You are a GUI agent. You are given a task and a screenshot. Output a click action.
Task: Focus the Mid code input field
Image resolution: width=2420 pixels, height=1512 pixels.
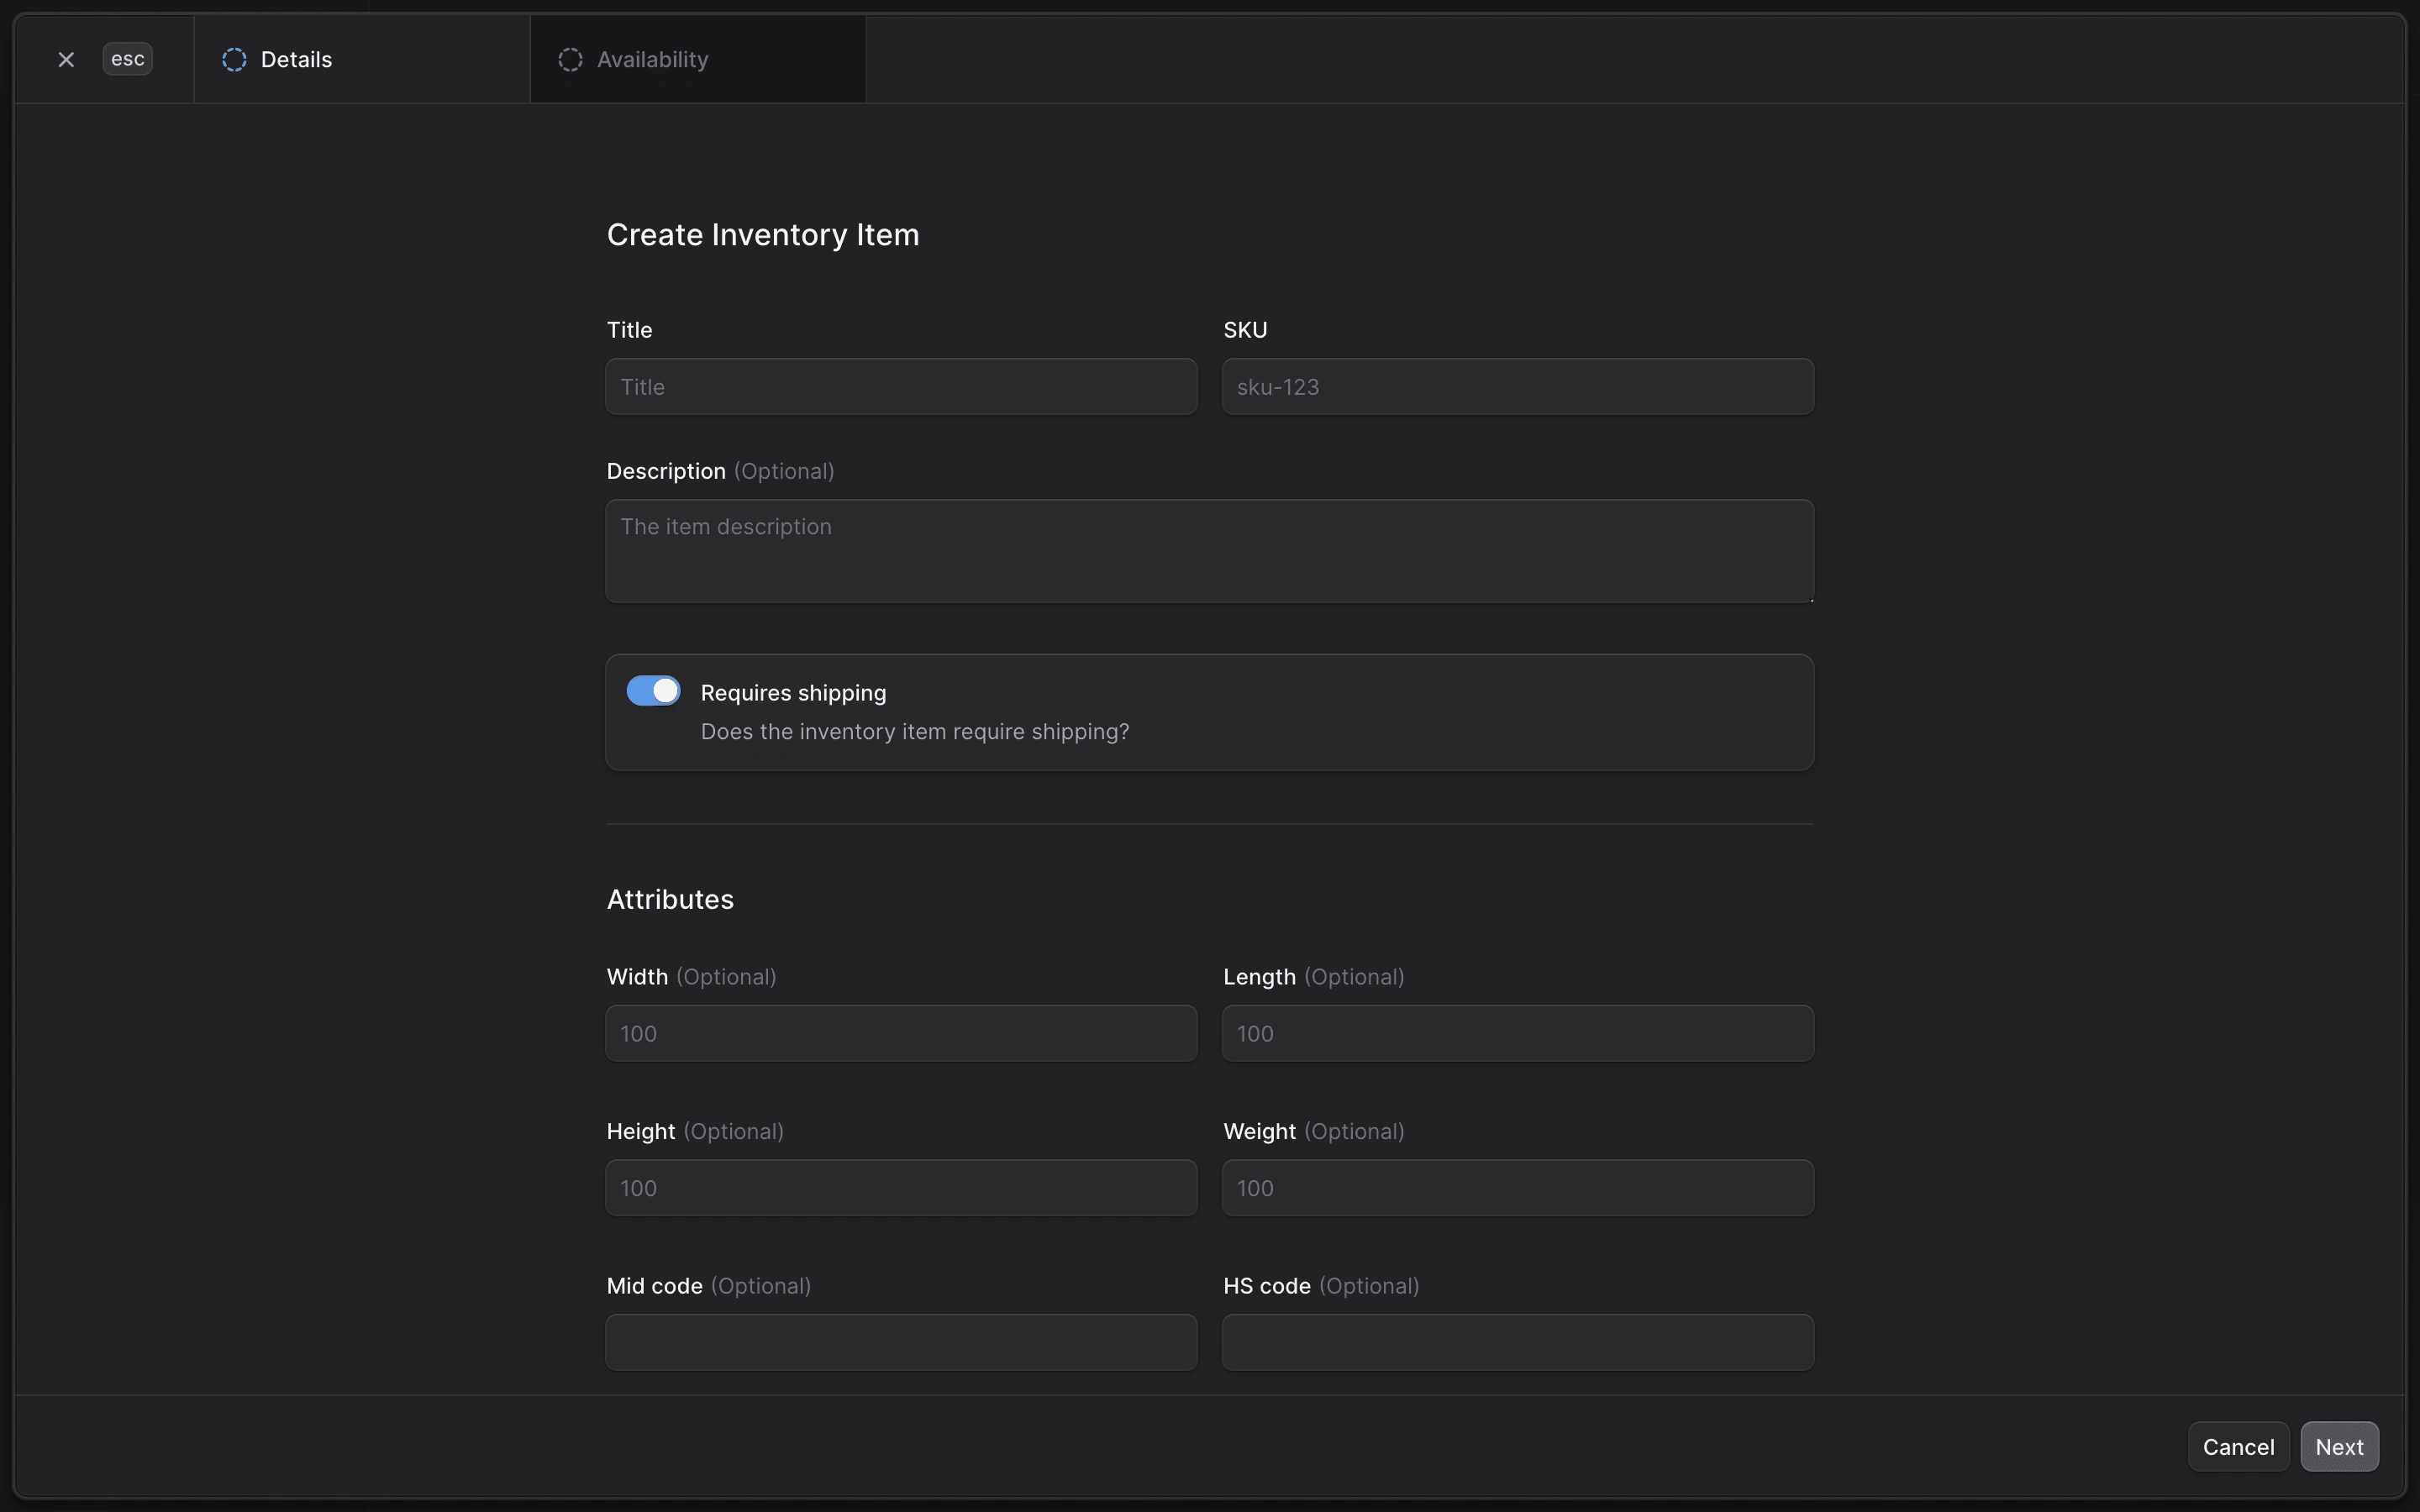pyautogui.click(x=901, y=1342)
